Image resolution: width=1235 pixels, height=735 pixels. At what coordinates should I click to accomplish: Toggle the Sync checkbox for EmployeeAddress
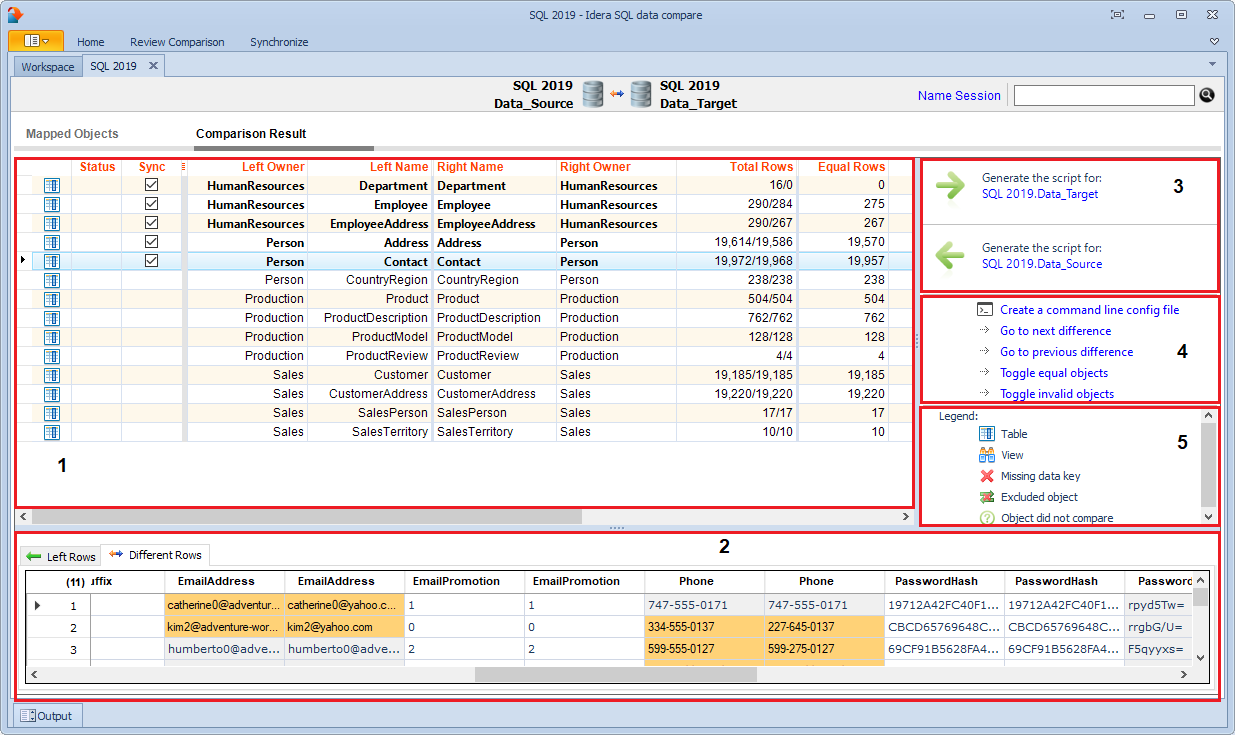(152, 224)
